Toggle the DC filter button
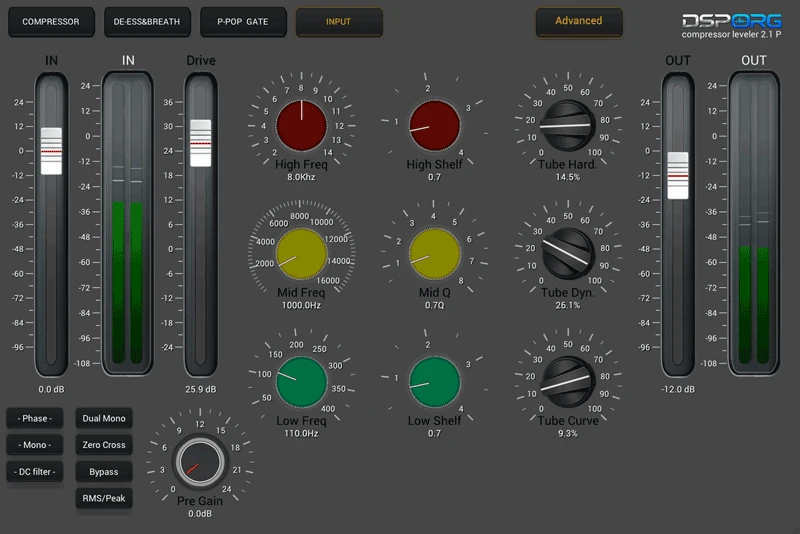800x534 pixels. coord(35,472)
